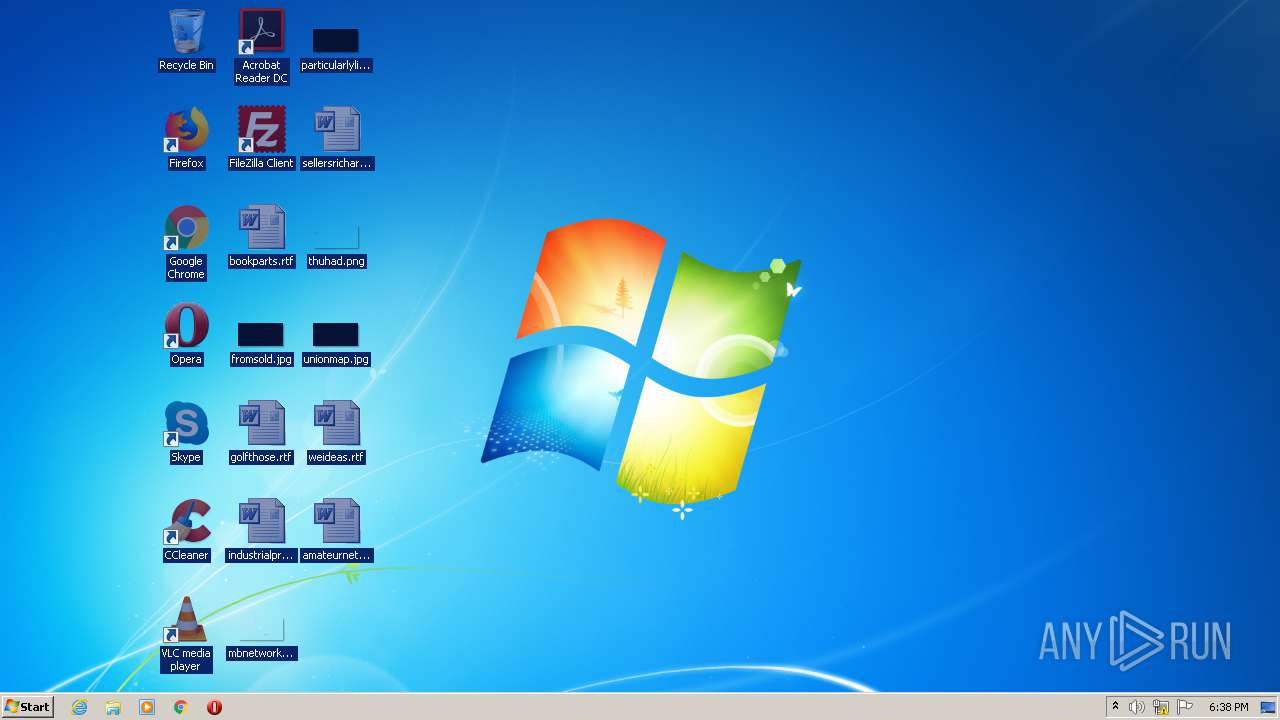Viewport: 1280px width, 720px height.
Task: Show hidden tray icons arrow
Action: (x=1116, y=707)
